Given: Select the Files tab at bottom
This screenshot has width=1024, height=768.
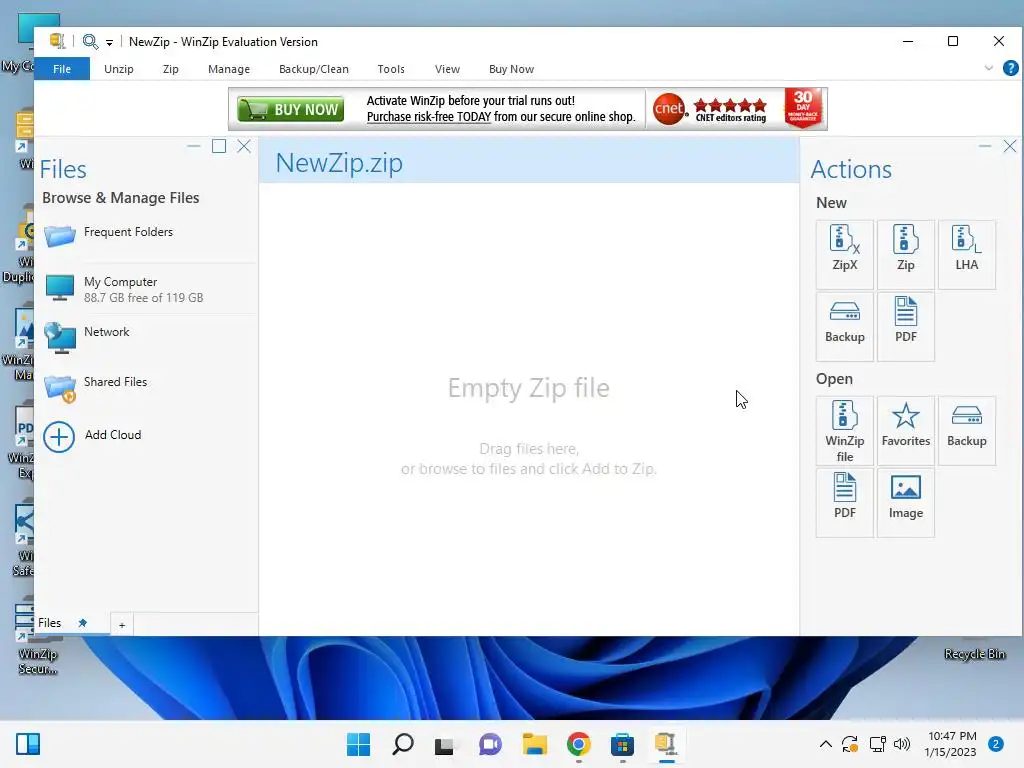Looking at the screenshot, I should [x=50, y=623].
